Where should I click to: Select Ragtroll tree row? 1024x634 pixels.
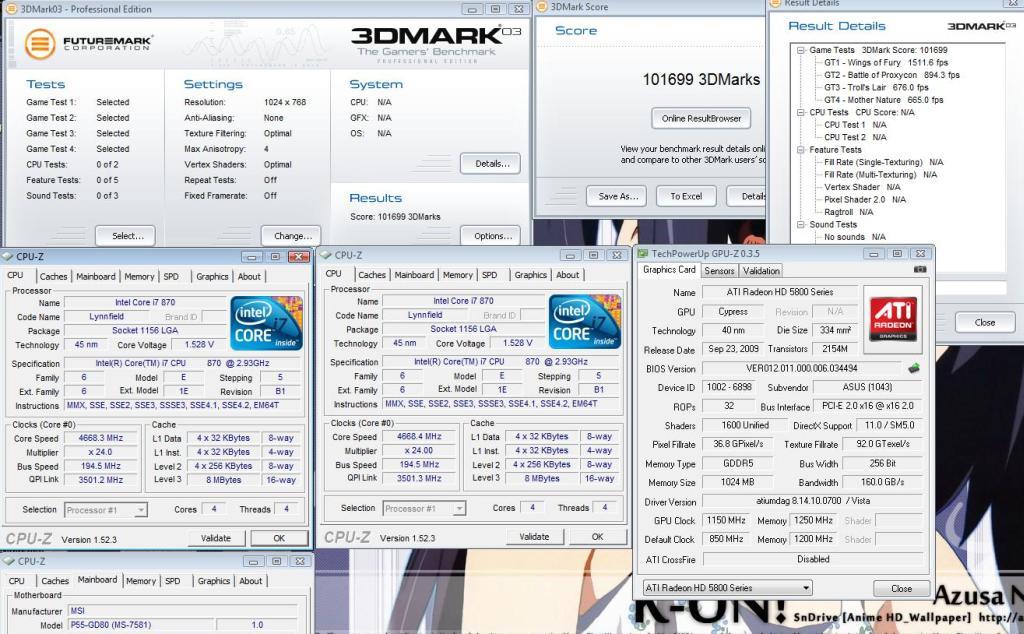pyautogui.click(x=848, y=212)
